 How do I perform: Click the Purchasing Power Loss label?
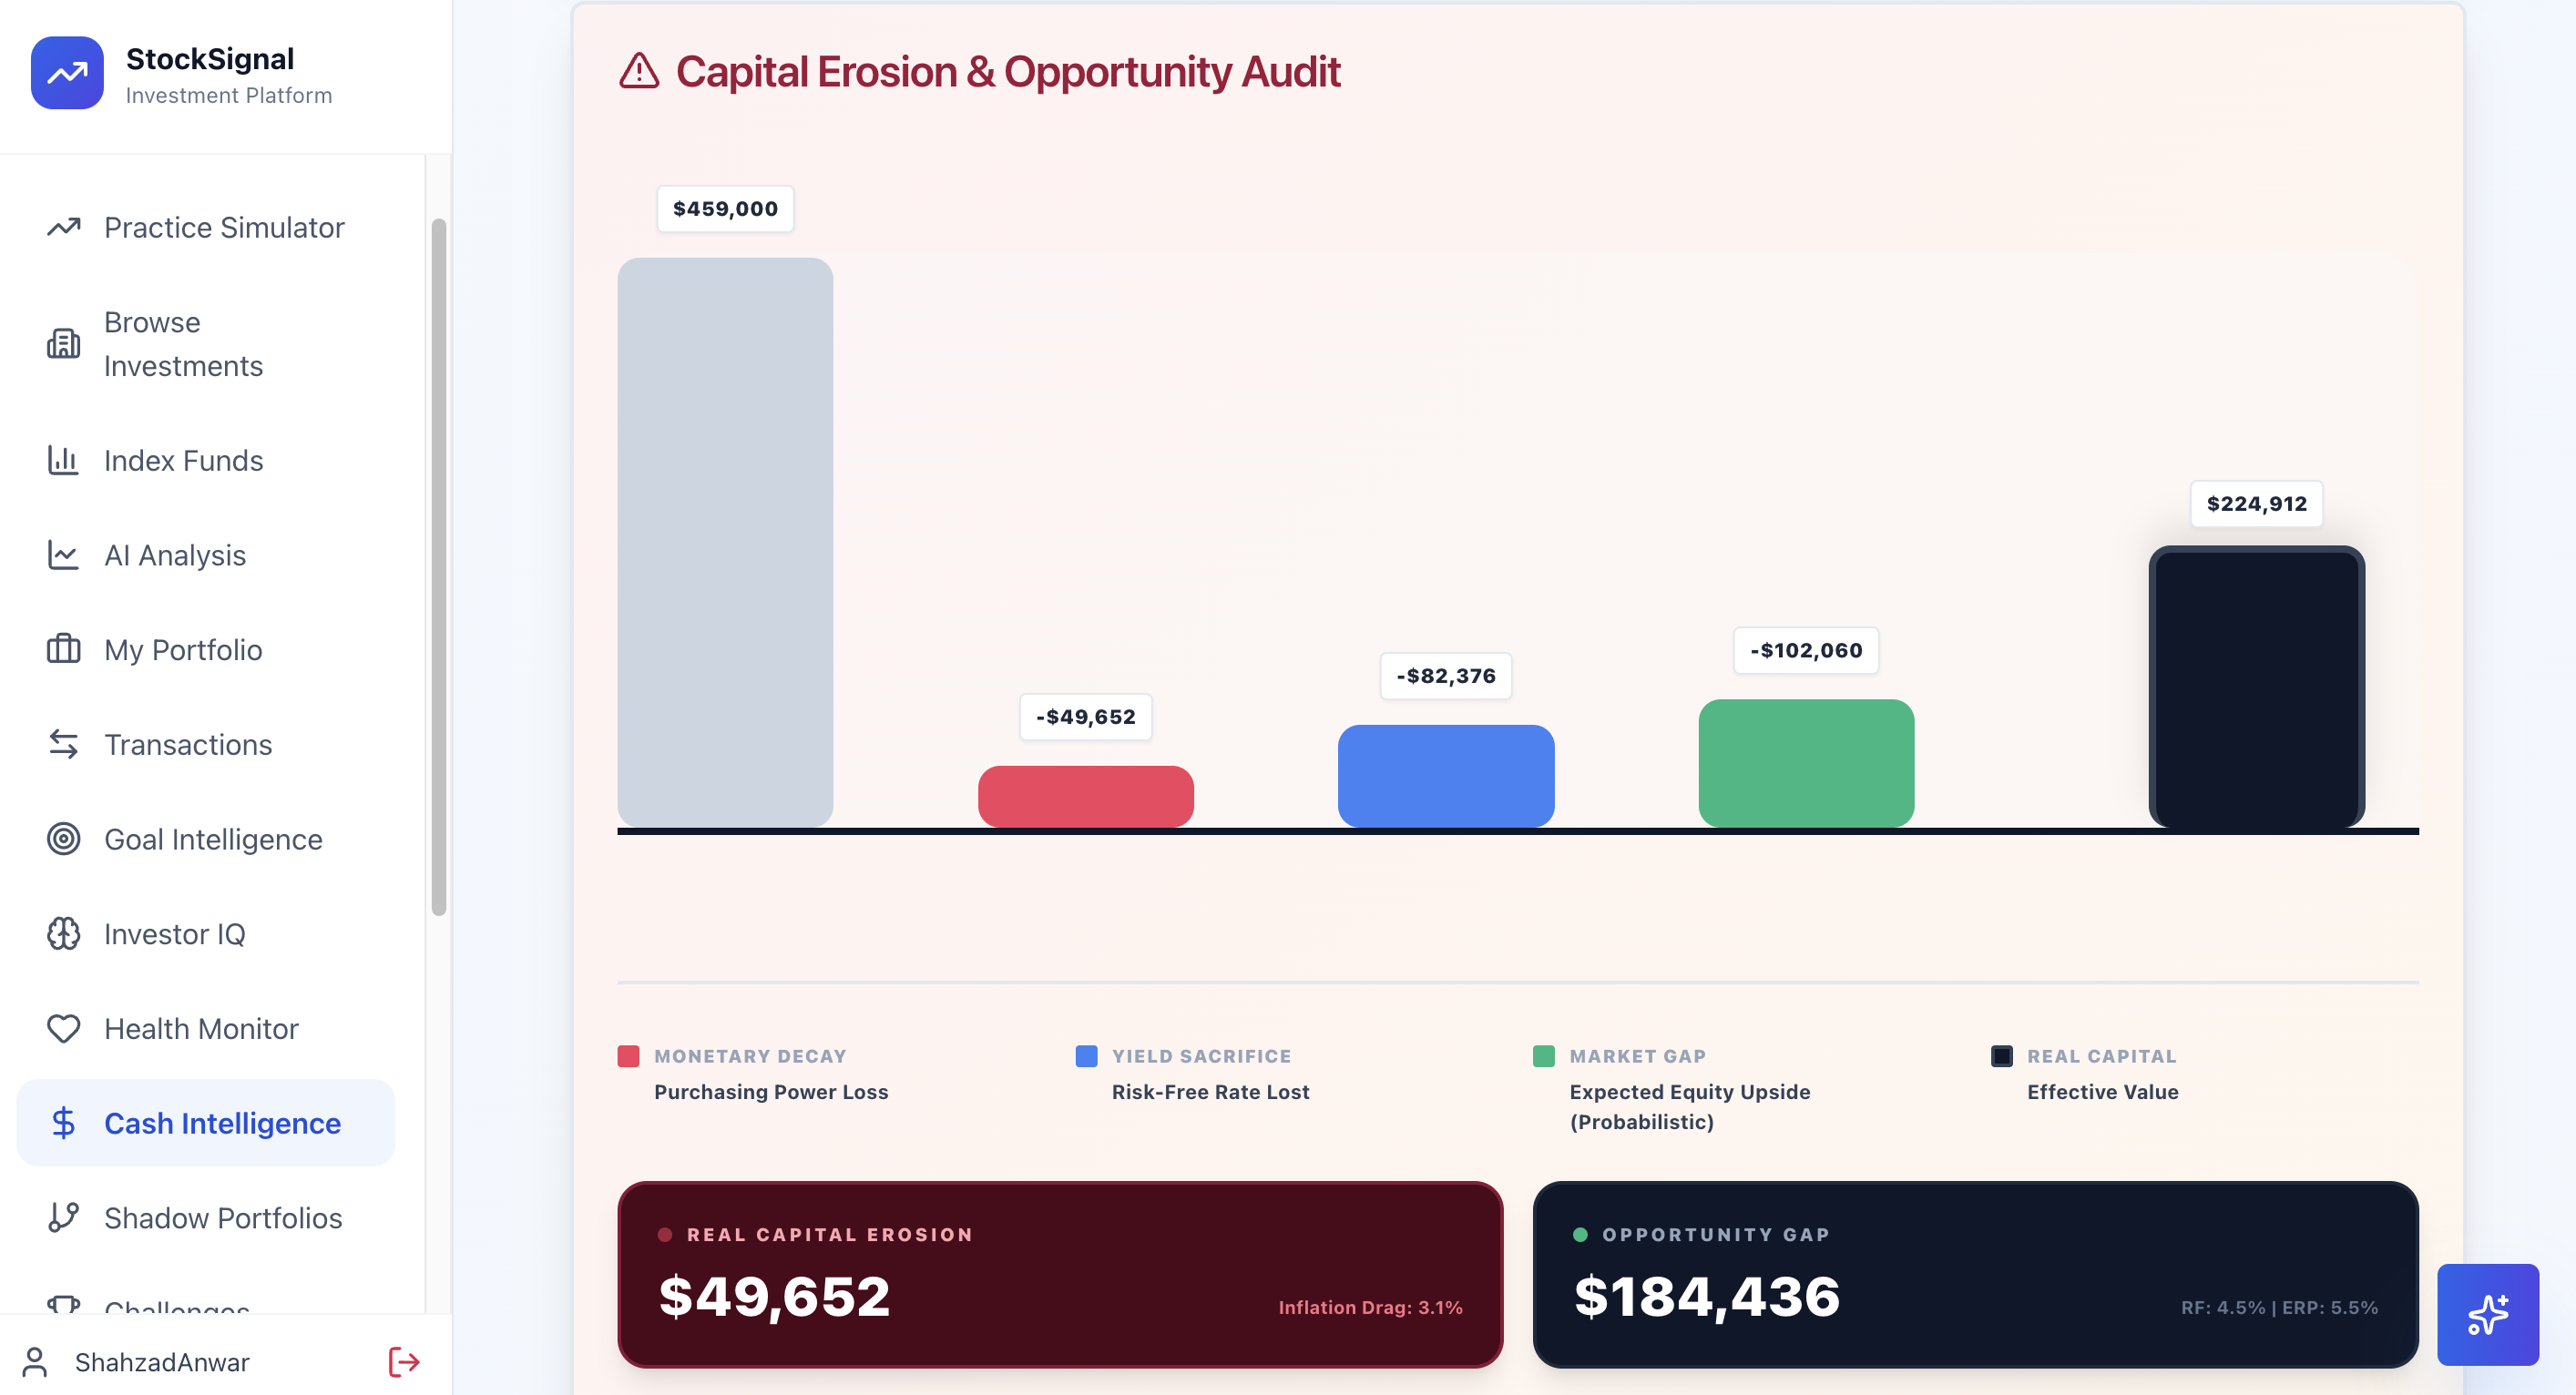771,1092
